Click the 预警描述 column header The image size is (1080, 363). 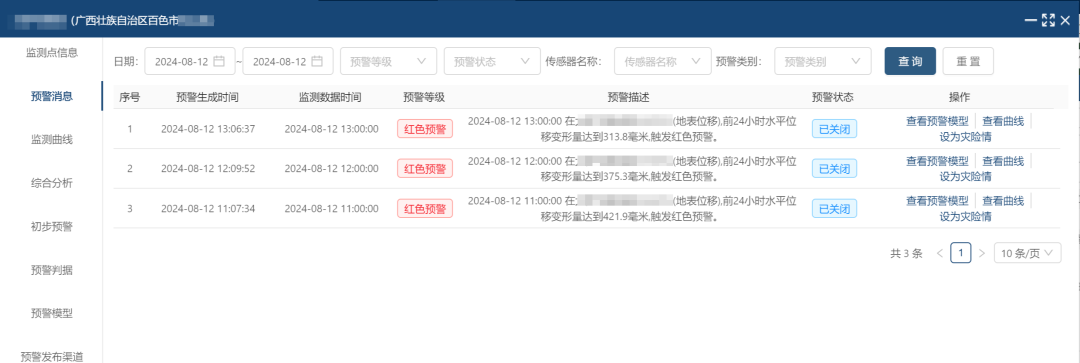[629, 97]
